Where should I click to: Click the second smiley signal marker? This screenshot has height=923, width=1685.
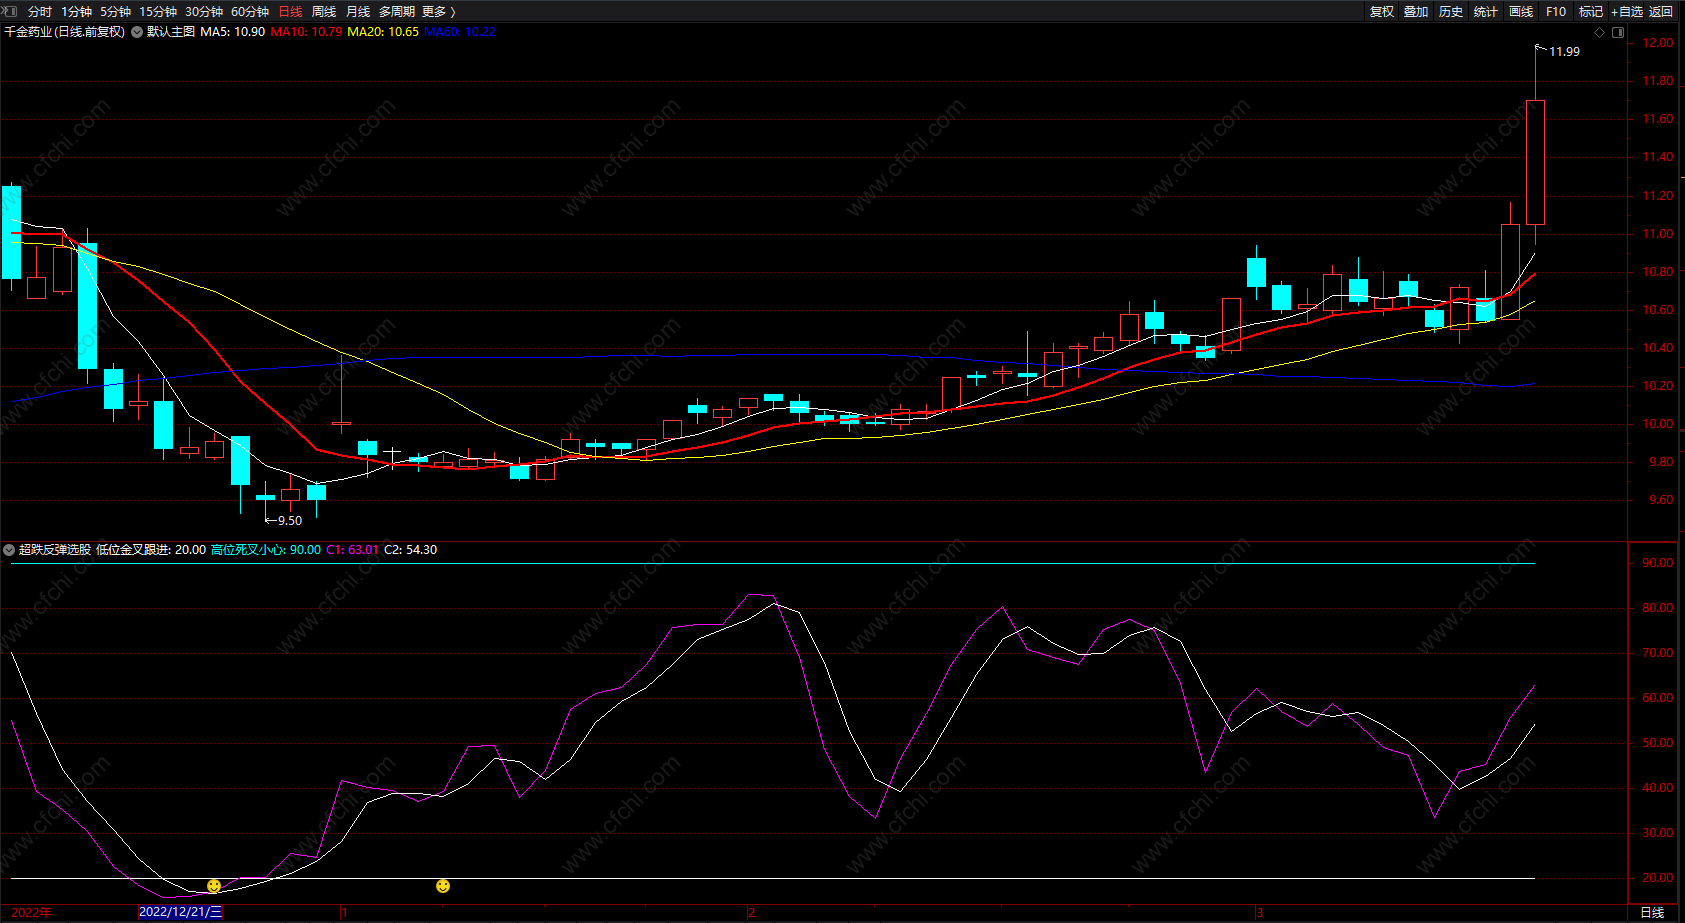443,886
